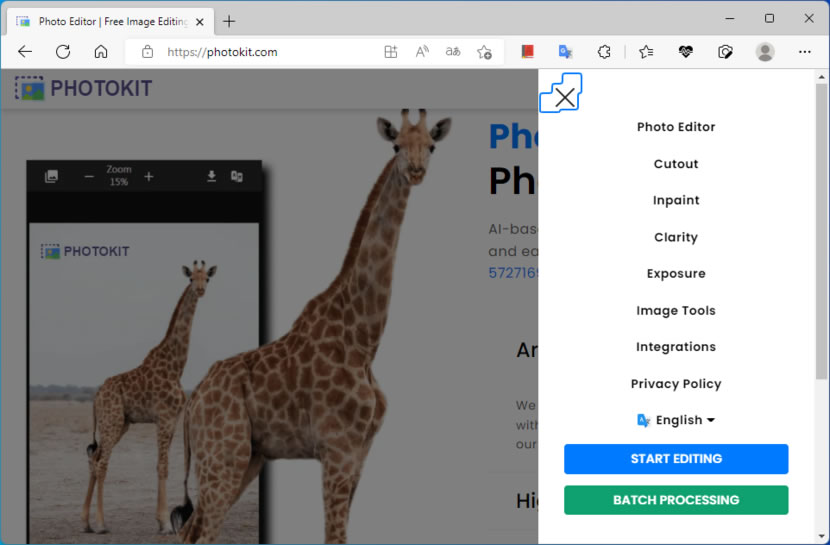
Task: Click the blue 57271 number link on page
Action: (513, 272)
